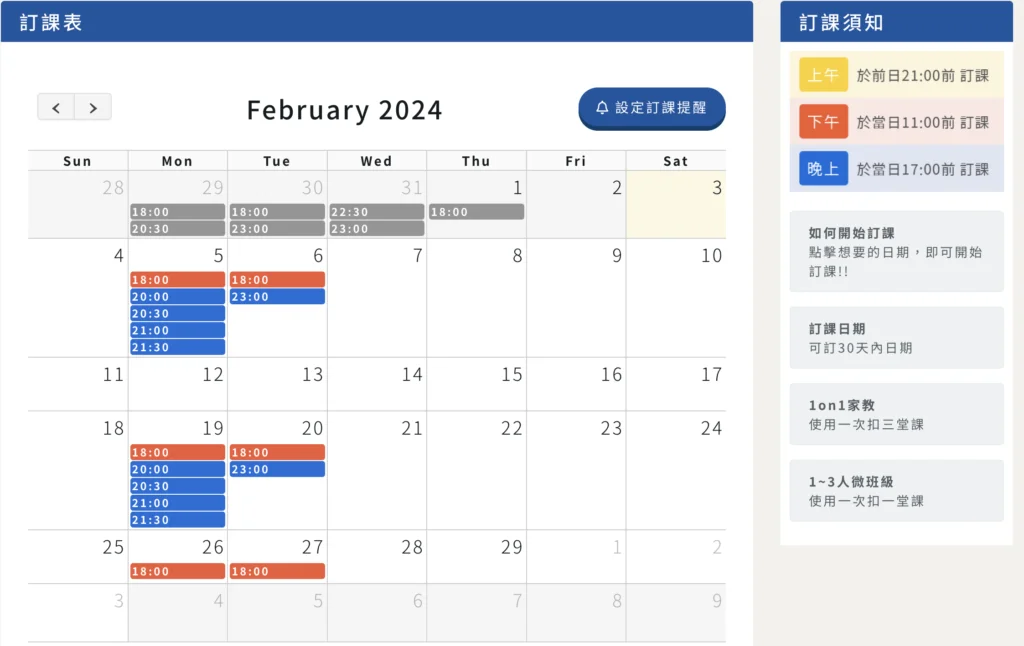Click the 設定訂課提醒 reminder button
This screenshot has height=646, width=1024.
pos(651,108)
